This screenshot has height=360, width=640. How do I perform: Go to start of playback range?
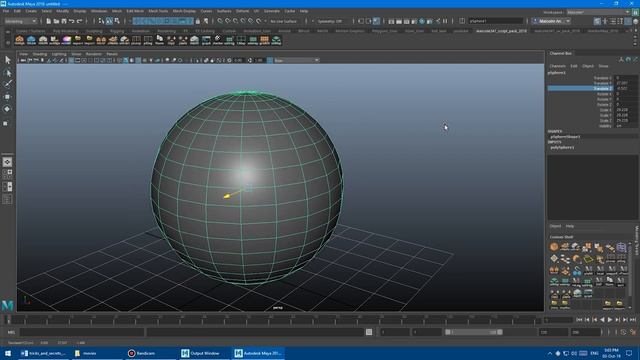tap(579, 320)
